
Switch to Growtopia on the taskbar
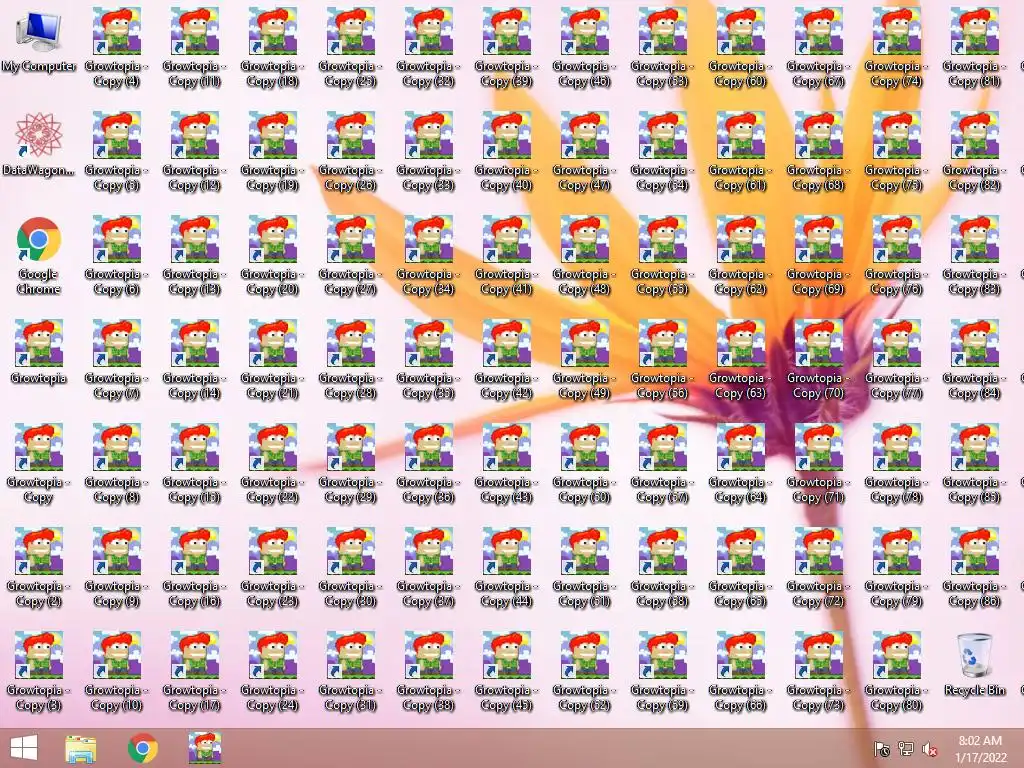click(204, 748)
